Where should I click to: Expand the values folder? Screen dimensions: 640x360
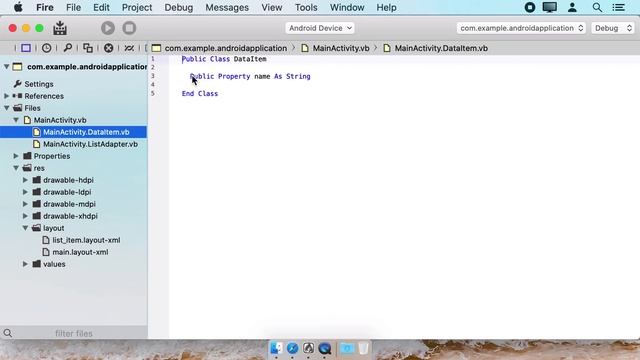(x=25, y=264)
